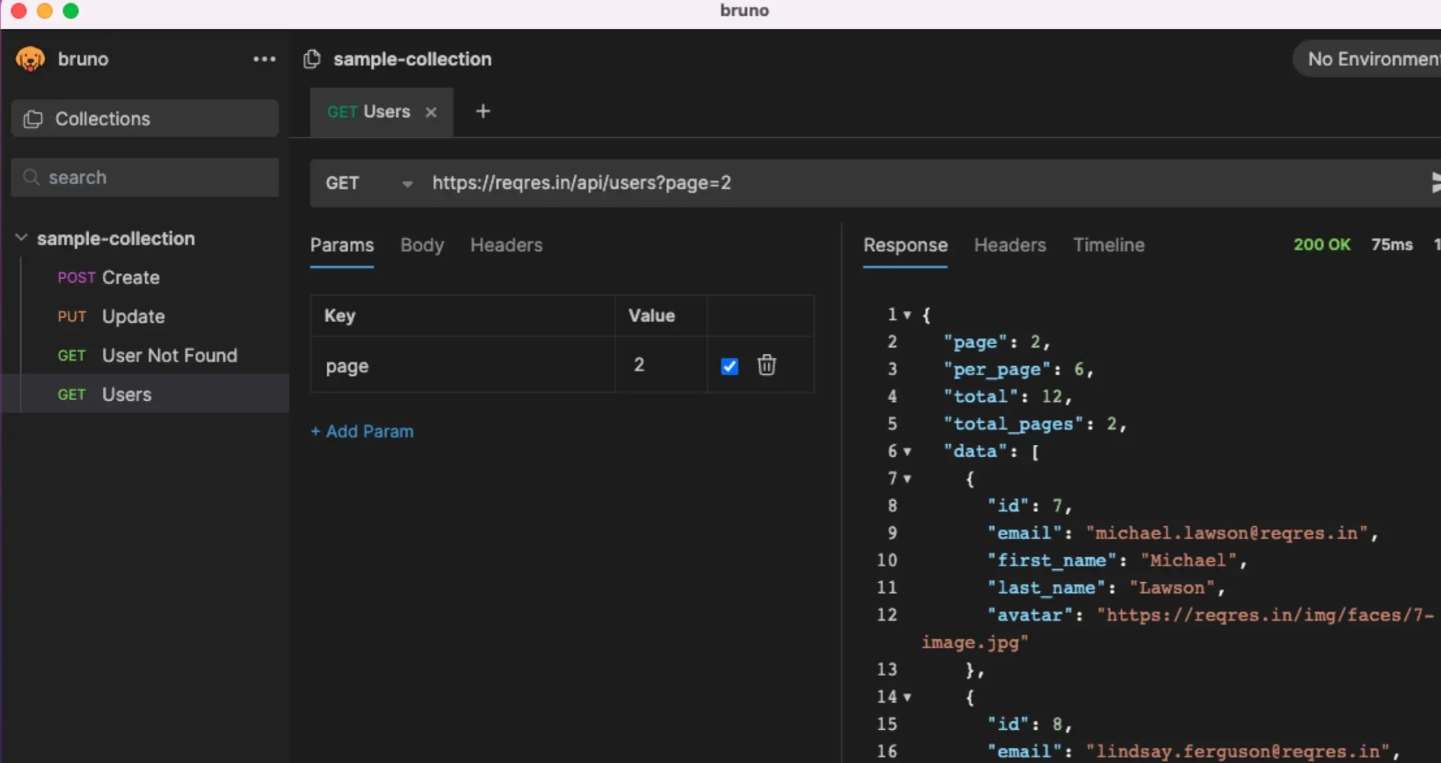The image size is (1441, 763).
Task: Click the bruno dog logo icon
Action: click(x=30, y=59)
